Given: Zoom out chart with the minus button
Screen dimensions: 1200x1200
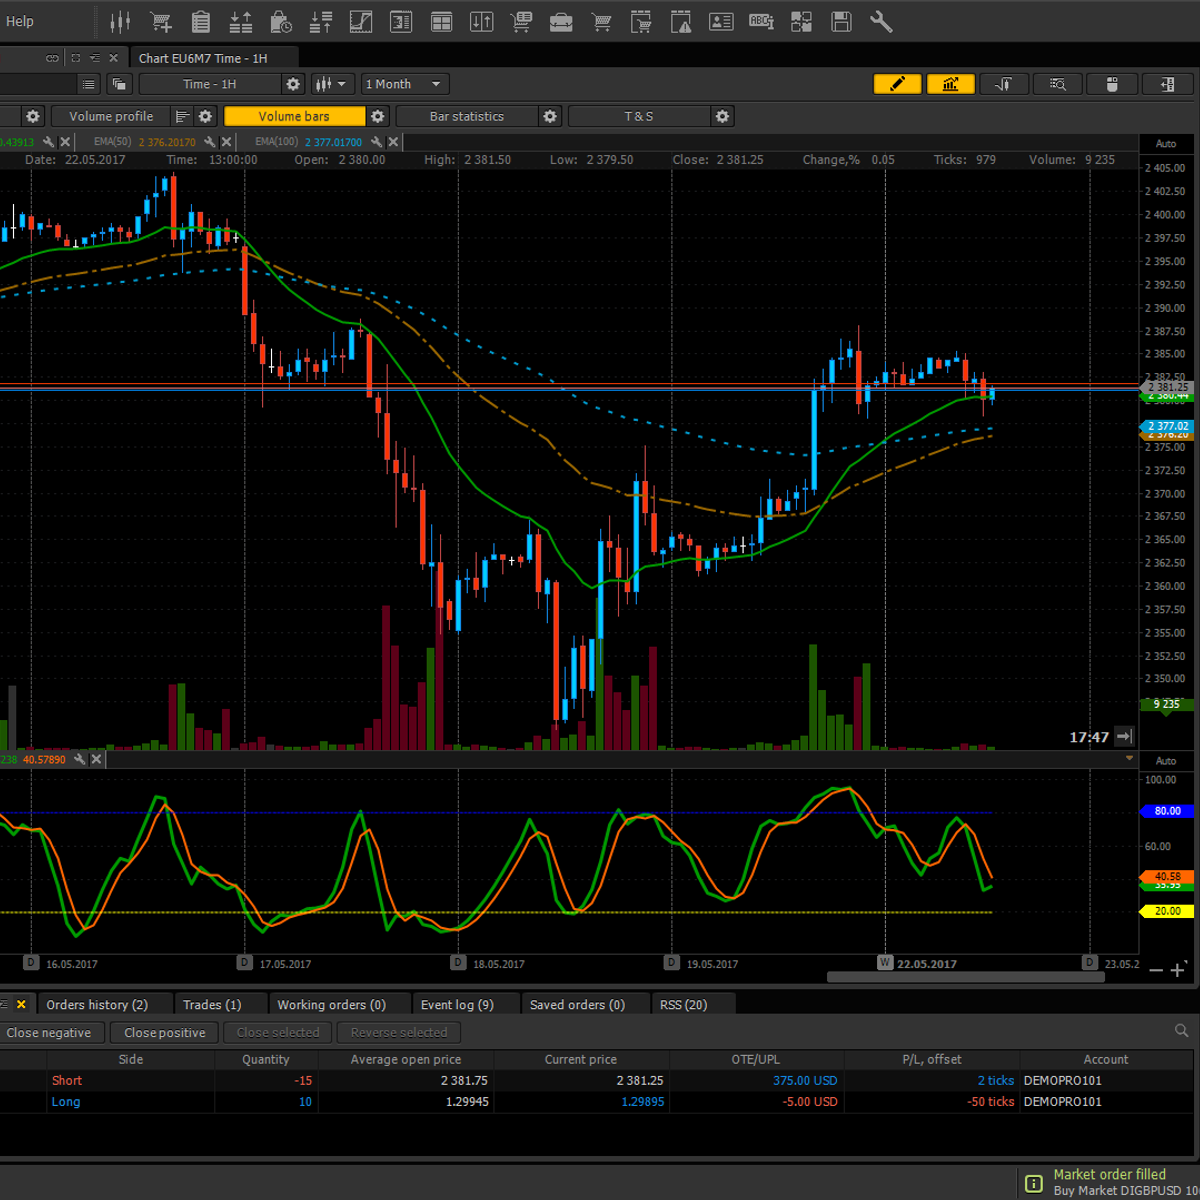Looking at the screenshot, I should pyautogui.click(x=1156, y=970).
